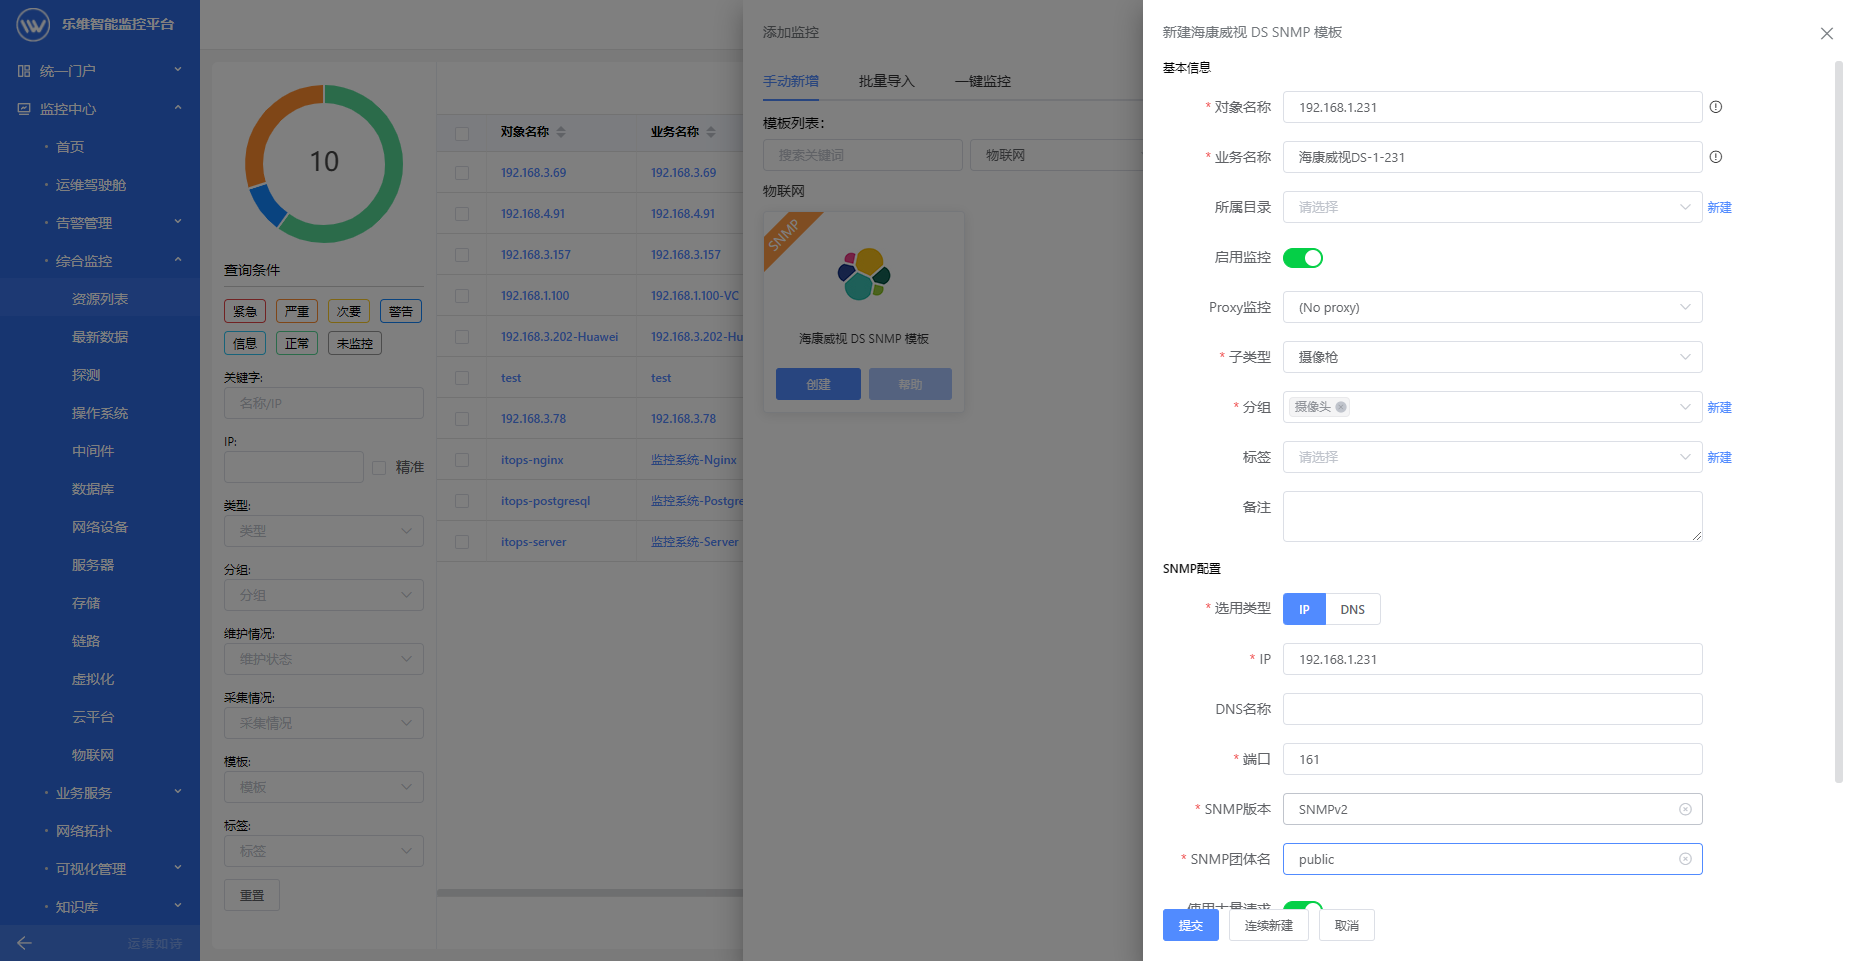
Task: Select the DNS option for 选用类型
Action: point(1353,609)
